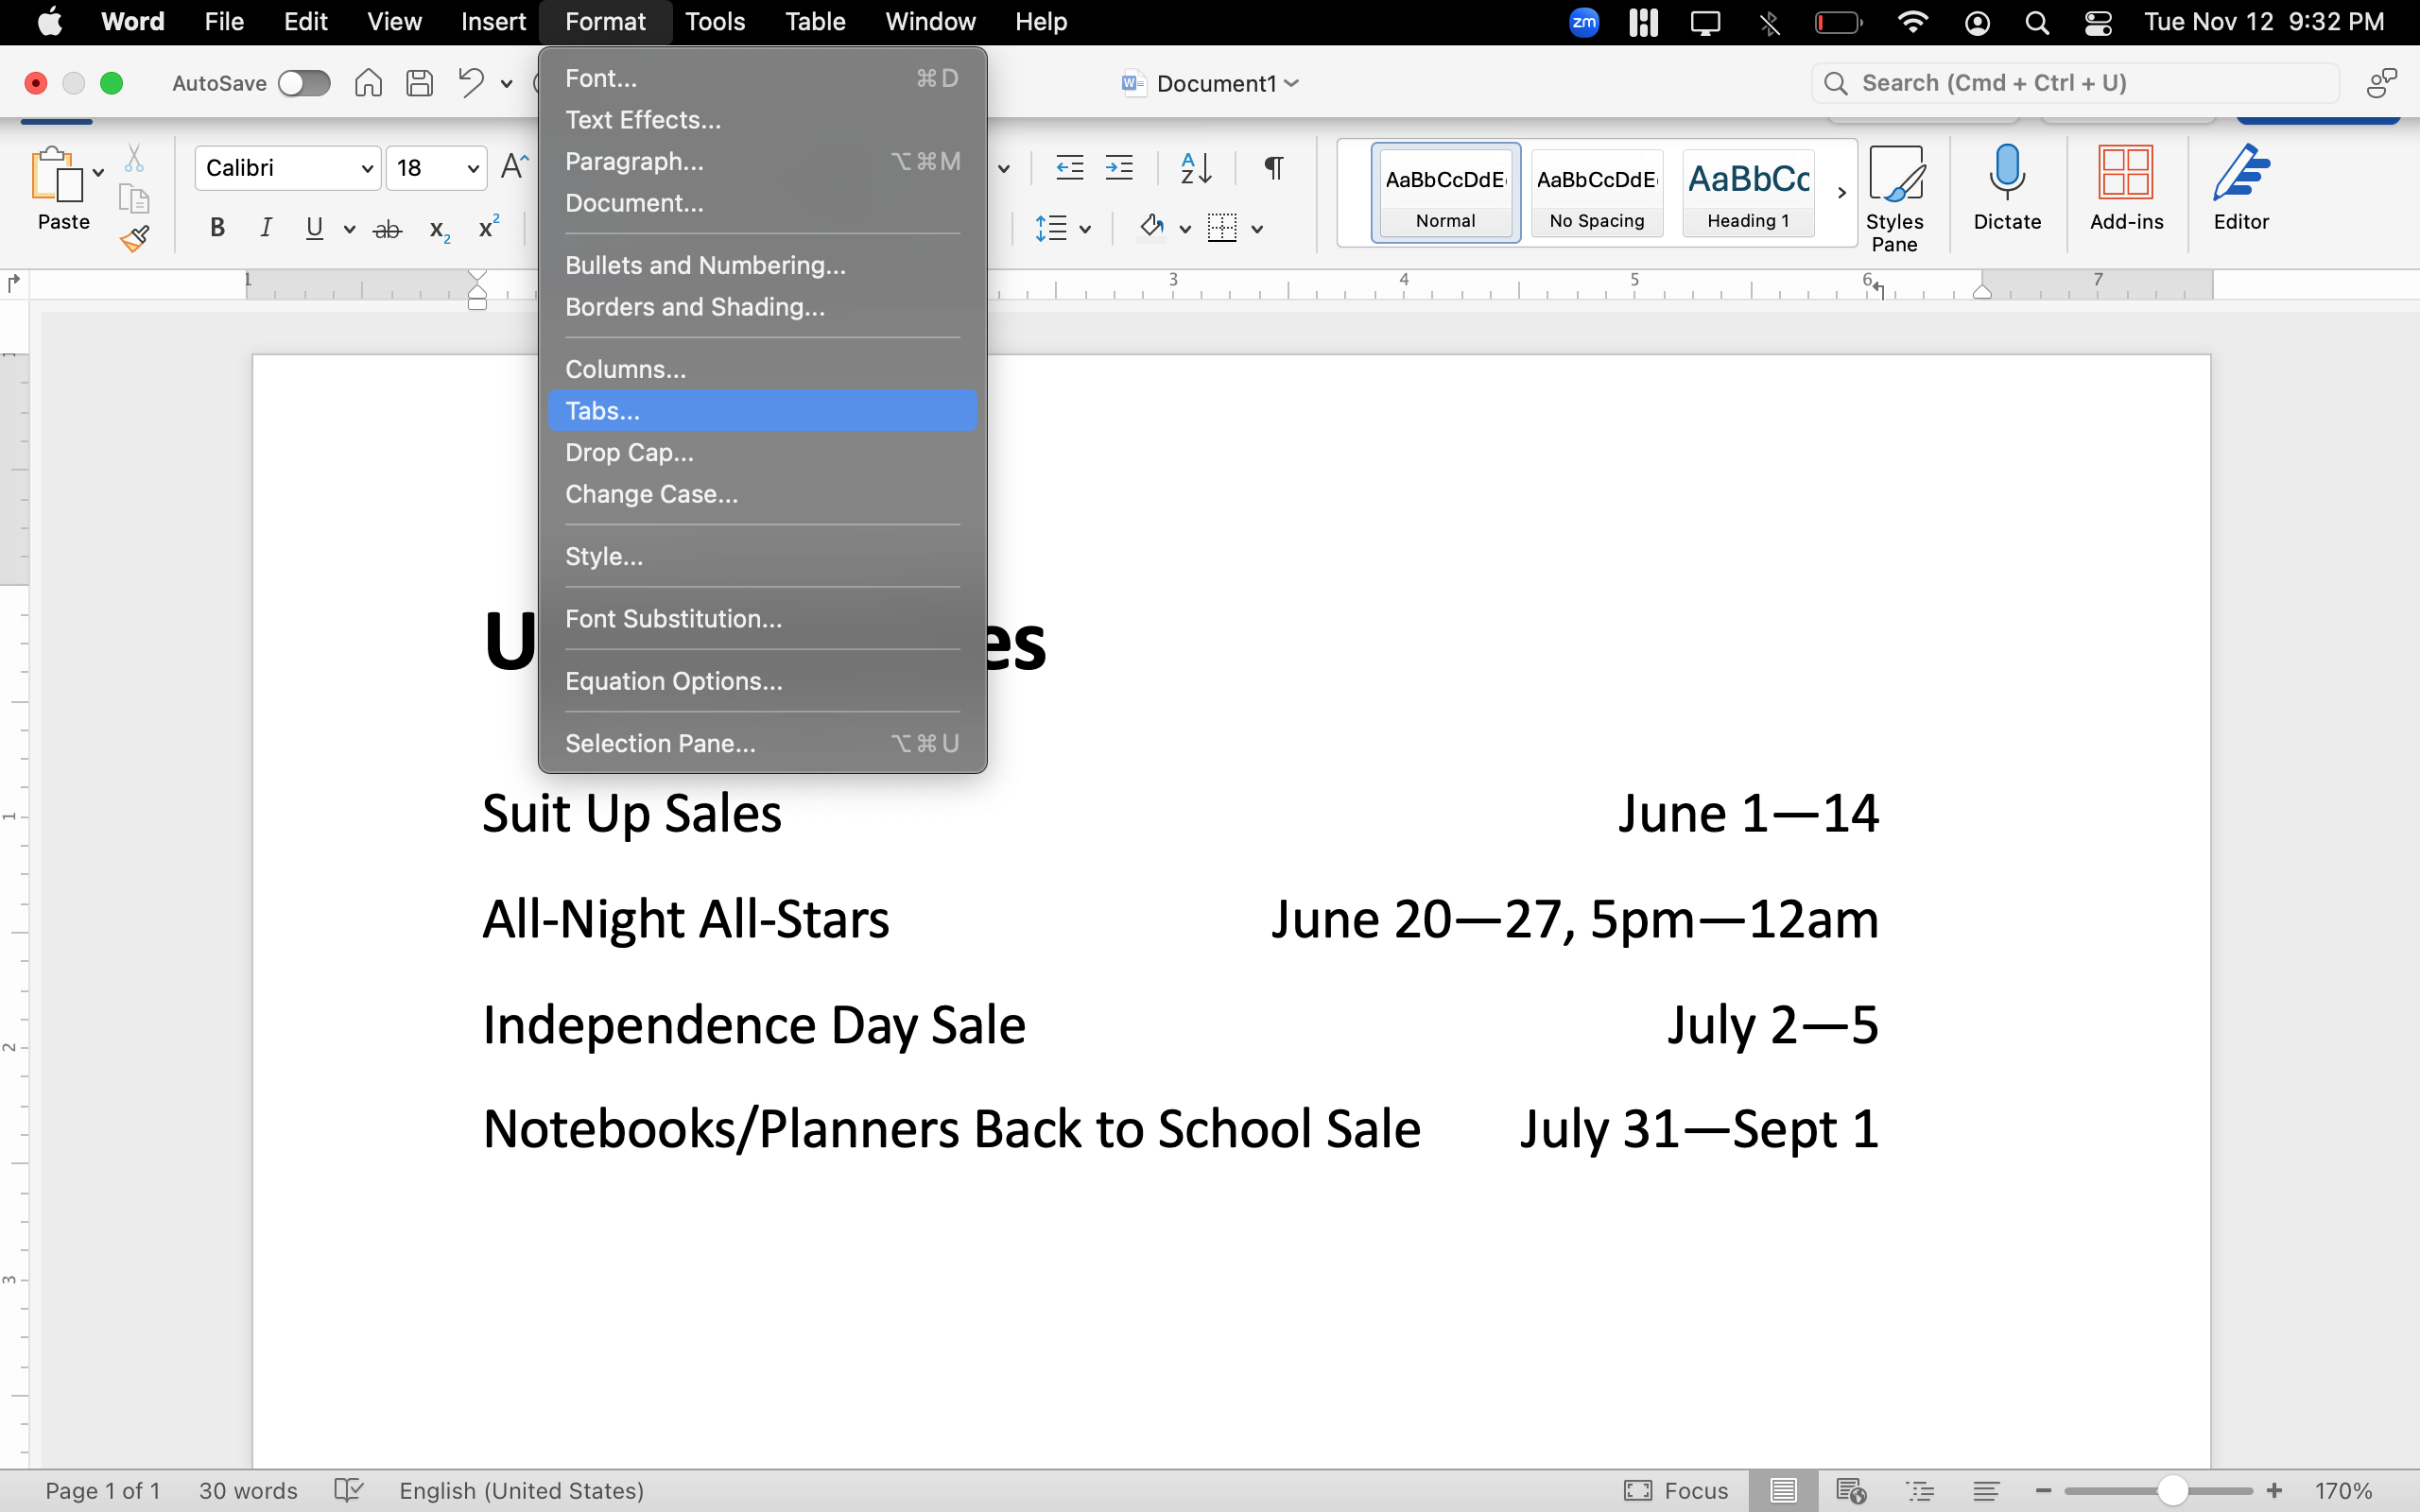Toggle Focus mode
This screenshot has width=2420, height=1512.
tap(1675, 1491)
